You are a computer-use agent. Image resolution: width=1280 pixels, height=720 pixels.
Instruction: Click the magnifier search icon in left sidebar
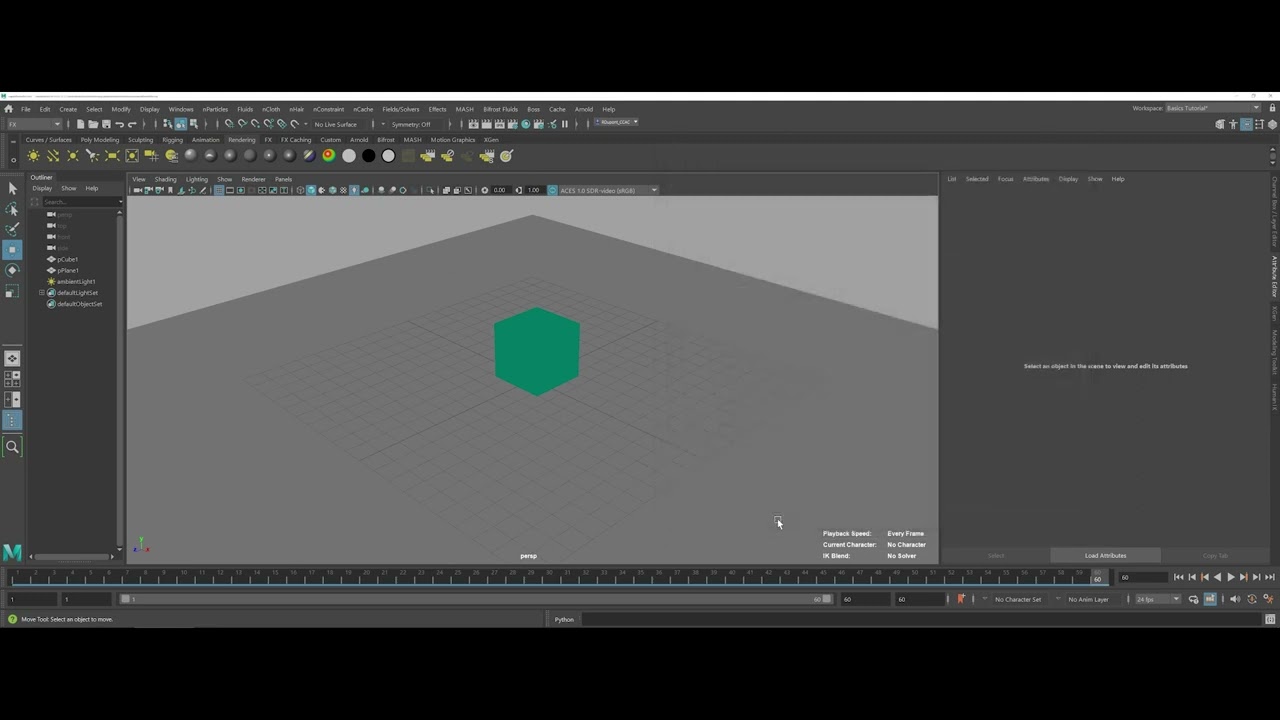[x=12, y=447]
